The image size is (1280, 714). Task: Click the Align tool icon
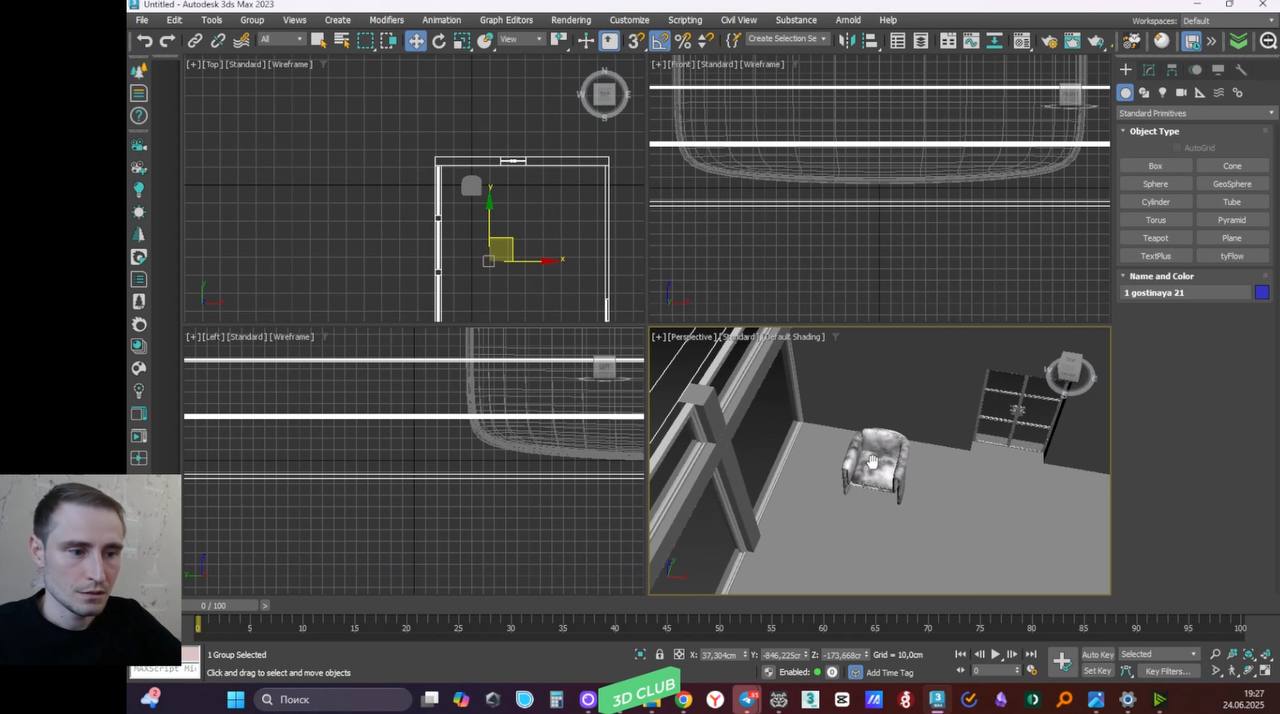870,40
